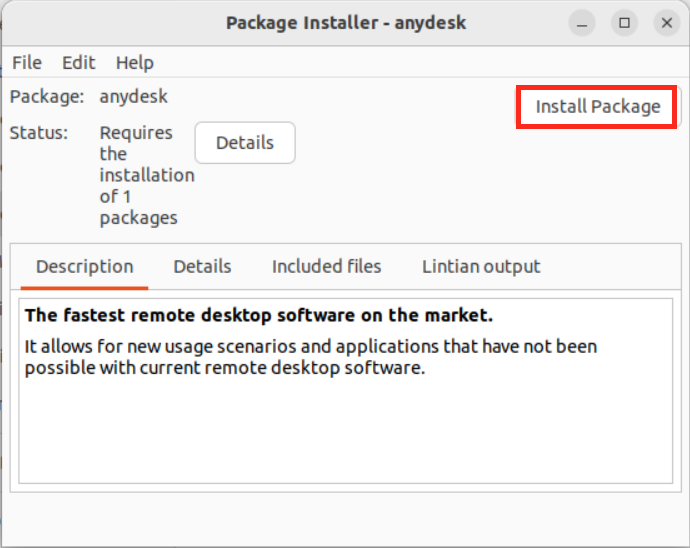The image size is (690, 548).
Task: Click the package name 'anydesk'
Action: tap(133, 97)
